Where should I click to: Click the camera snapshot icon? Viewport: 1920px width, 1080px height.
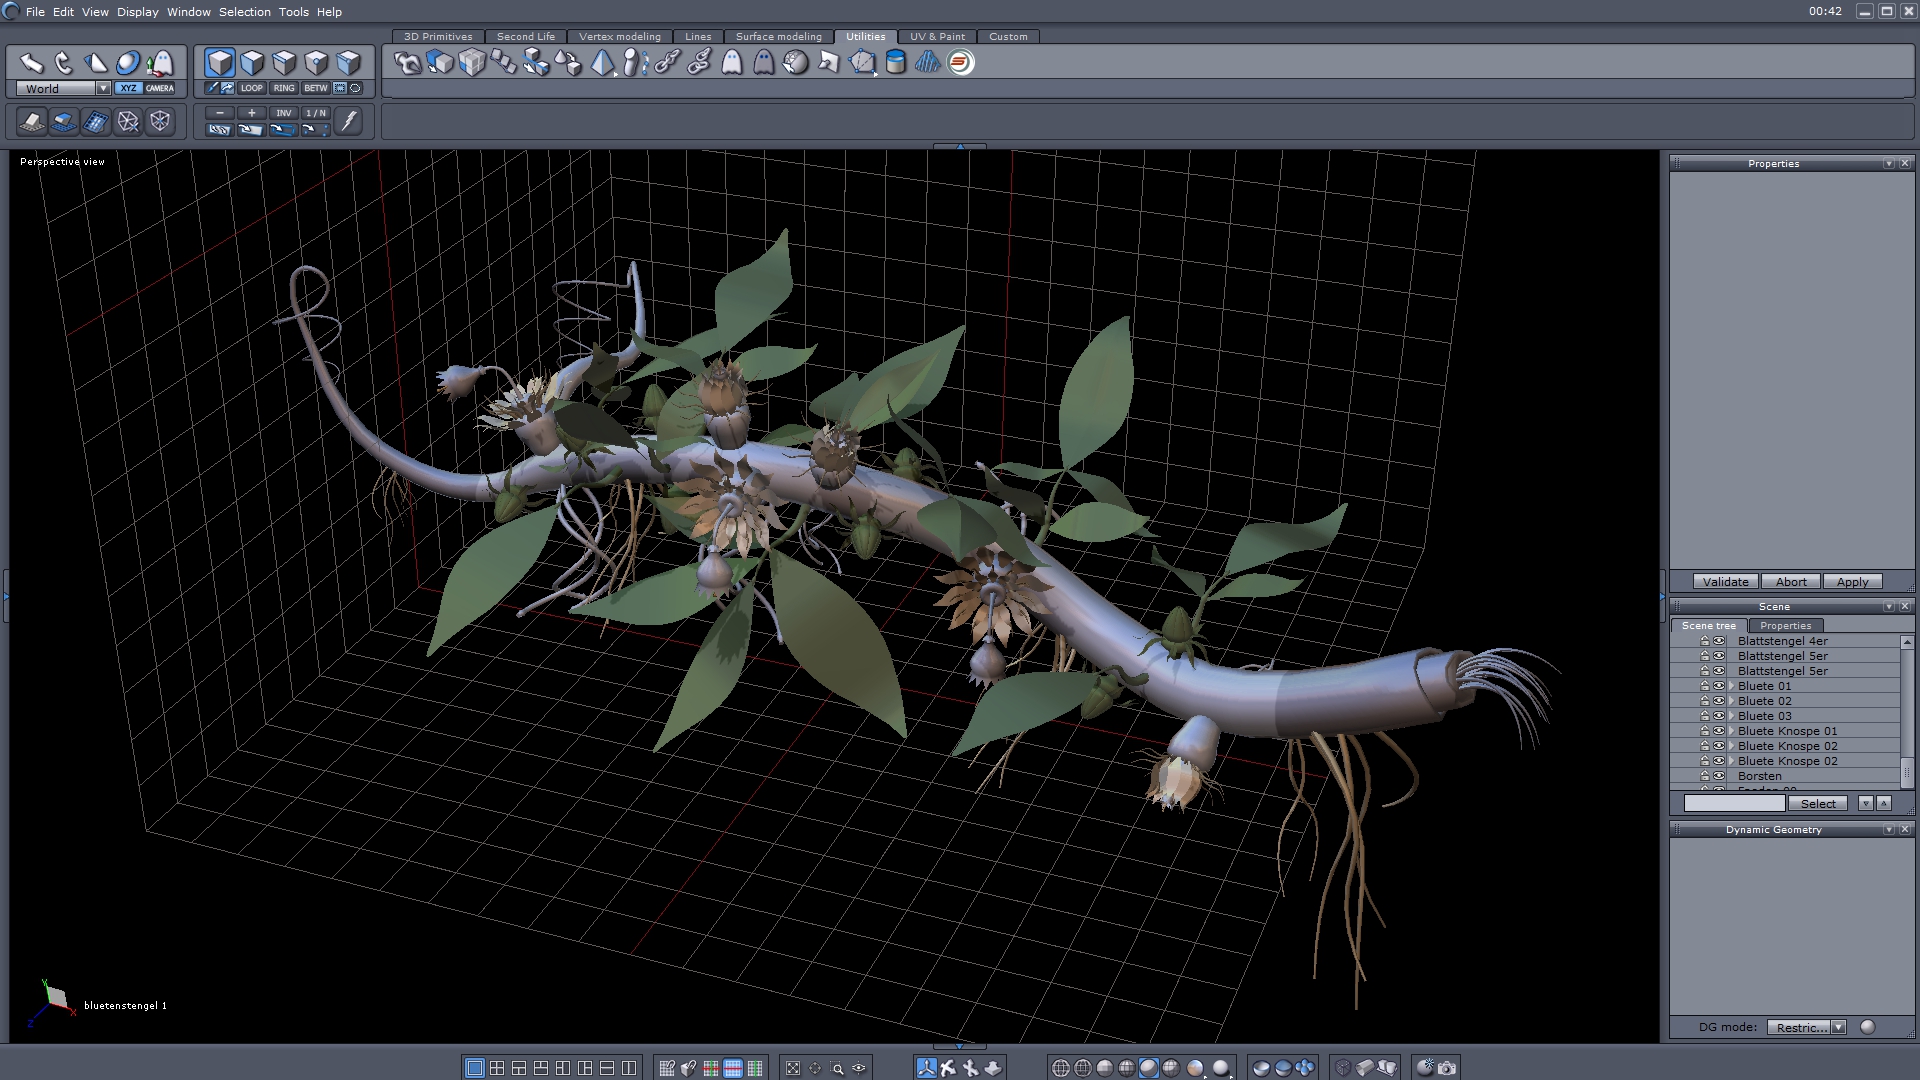[1447, 1068]
